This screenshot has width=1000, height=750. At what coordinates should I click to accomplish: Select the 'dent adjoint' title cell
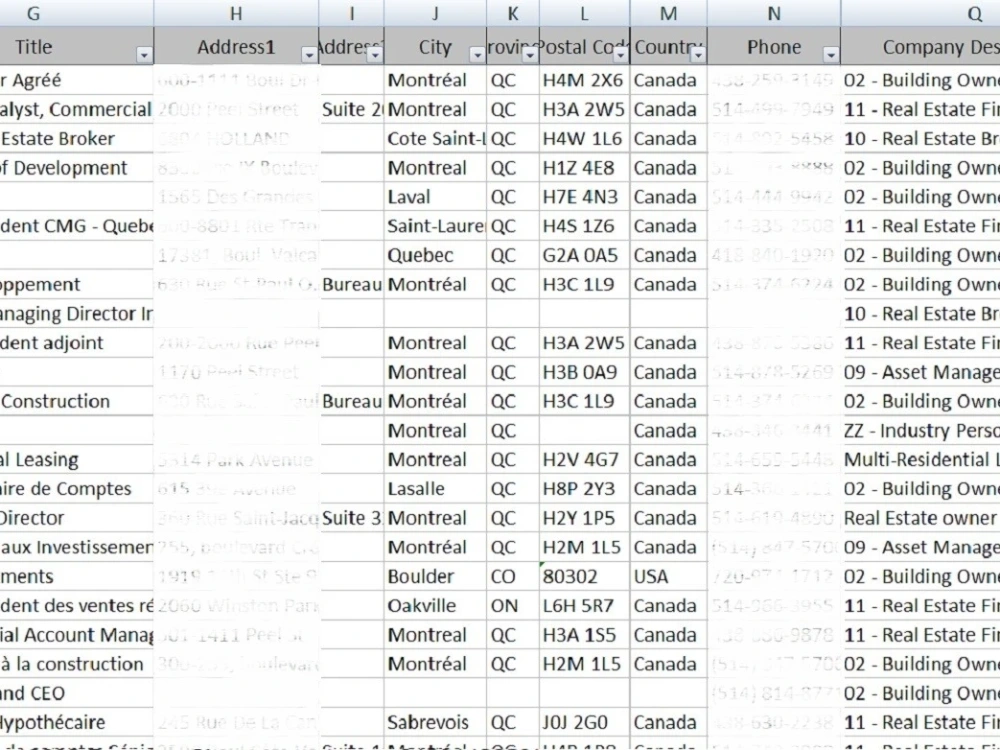[x=77, y=343]
